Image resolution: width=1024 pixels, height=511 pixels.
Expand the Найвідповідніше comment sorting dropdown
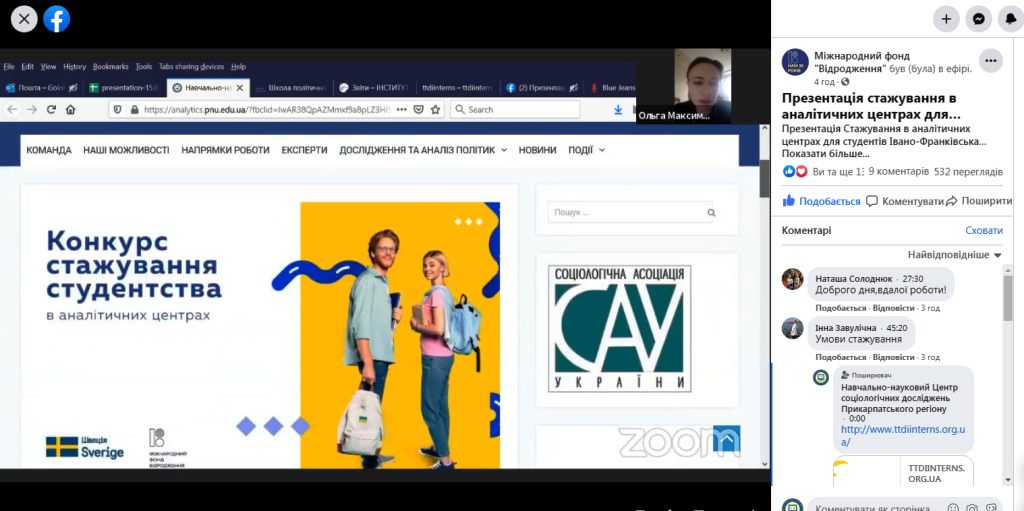coord(954,255)
